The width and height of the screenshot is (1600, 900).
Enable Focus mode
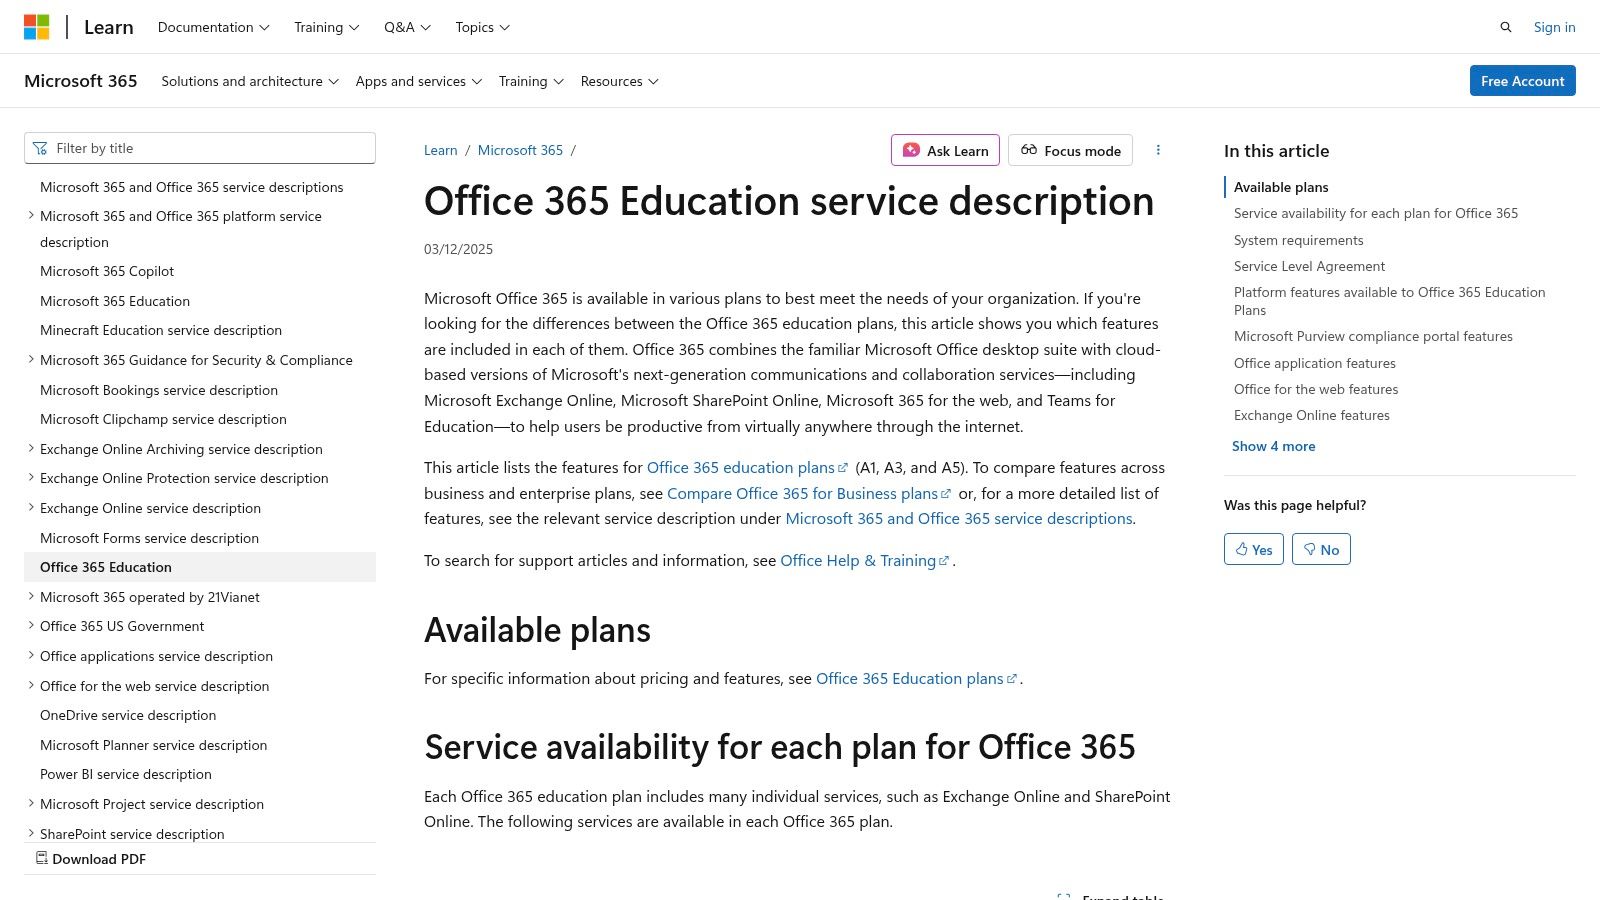(1070, 150)
